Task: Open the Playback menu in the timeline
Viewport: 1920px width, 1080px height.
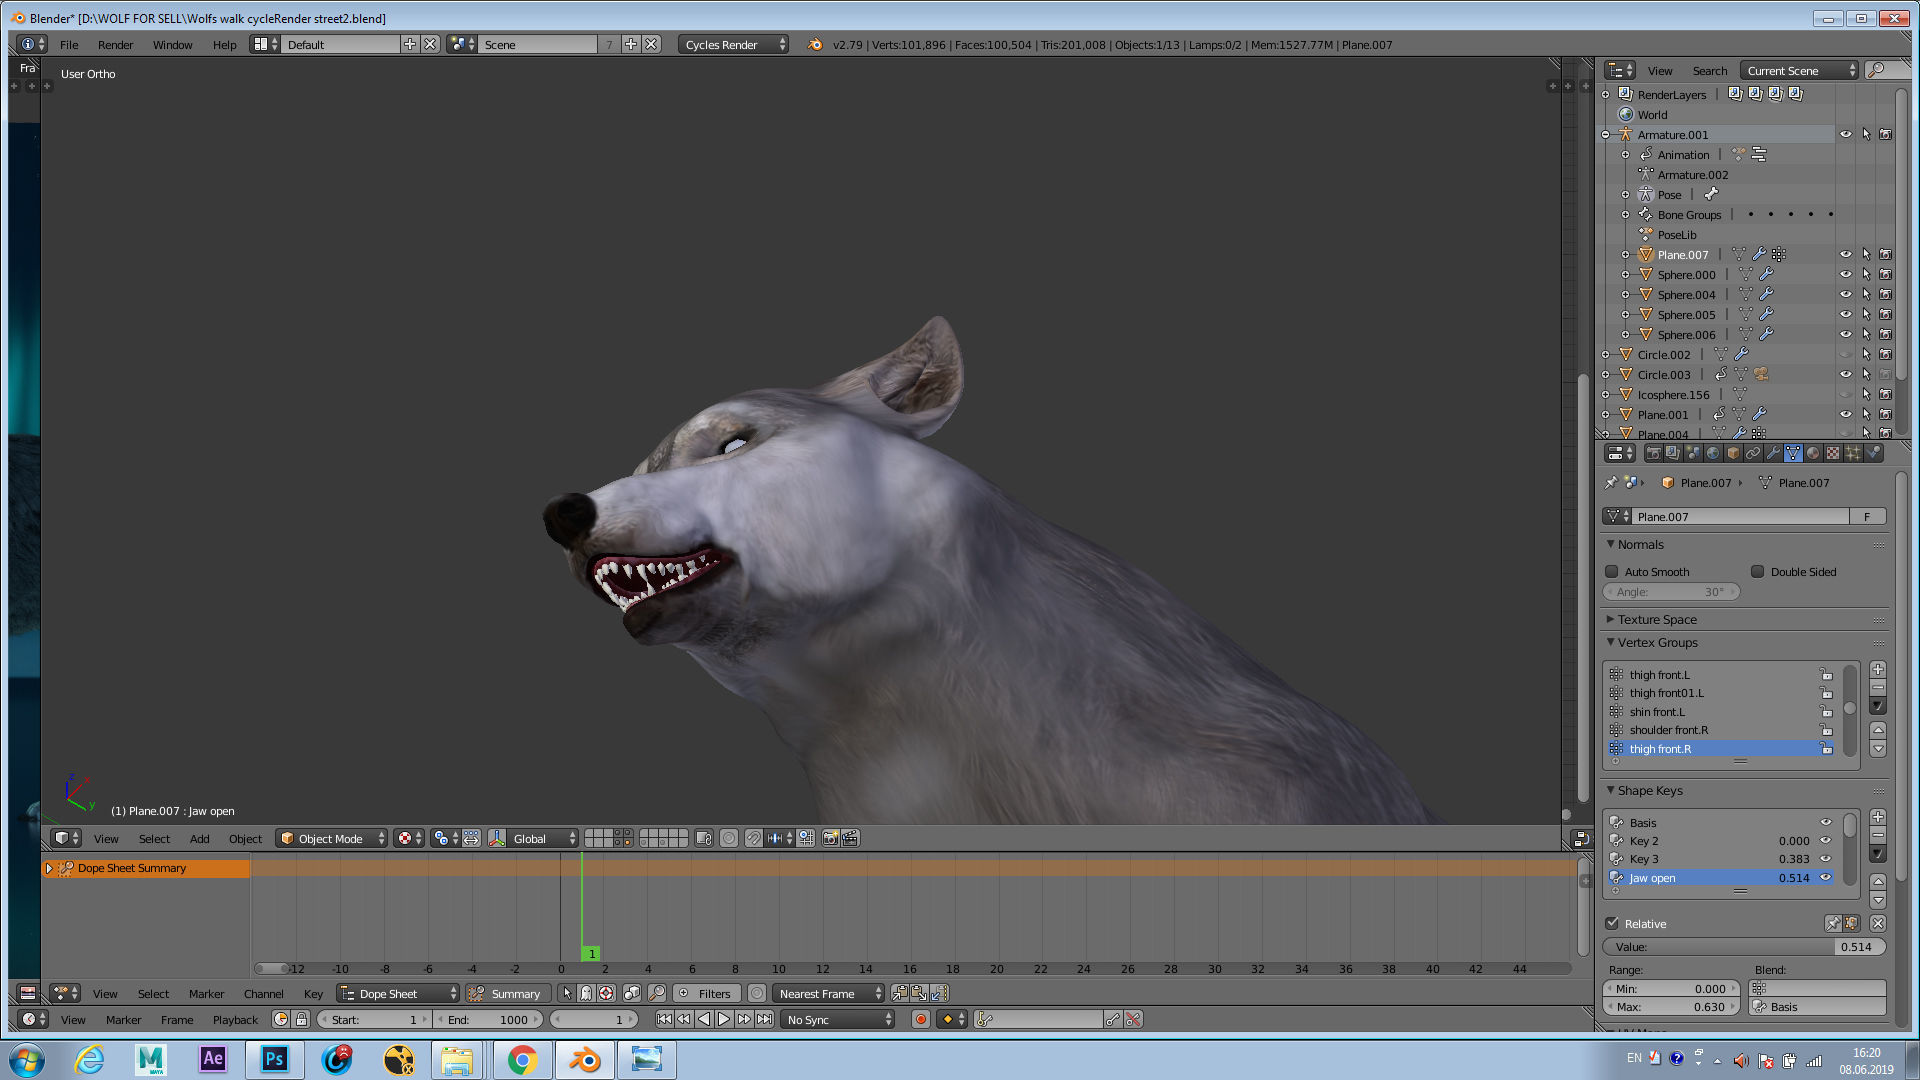Action: [235, 1020]
